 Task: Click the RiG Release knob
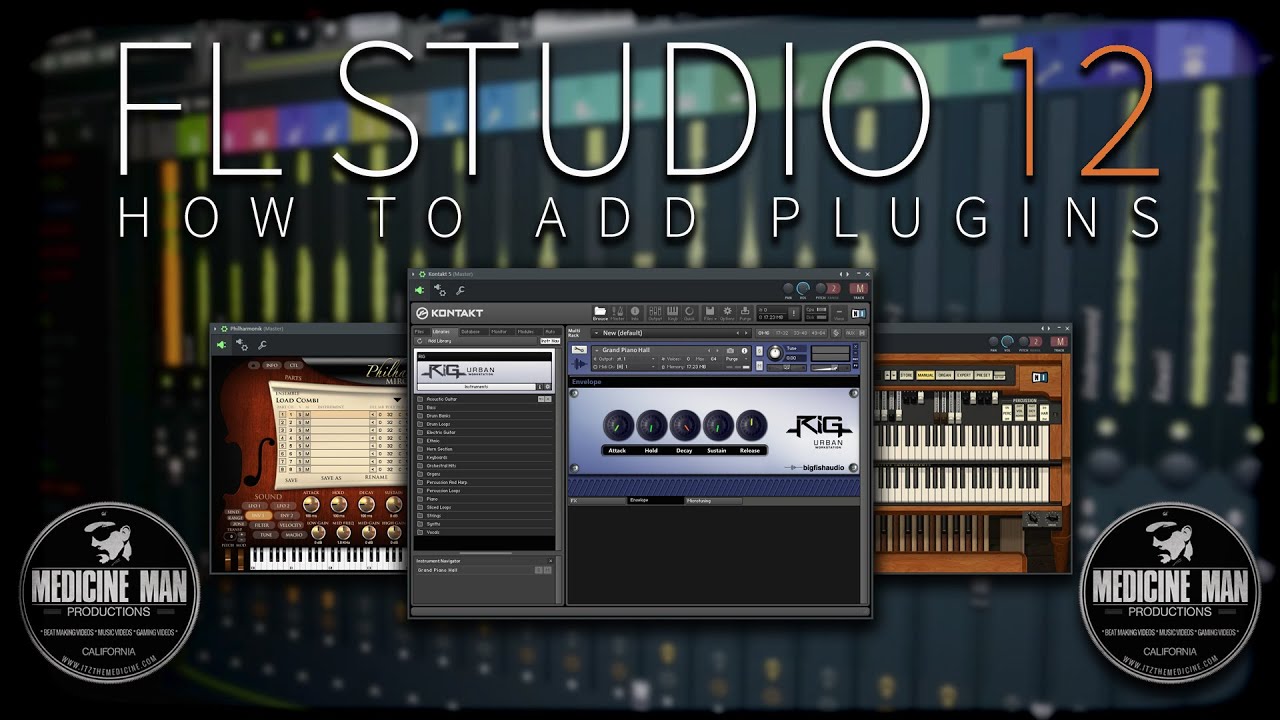tap(751, 424)
